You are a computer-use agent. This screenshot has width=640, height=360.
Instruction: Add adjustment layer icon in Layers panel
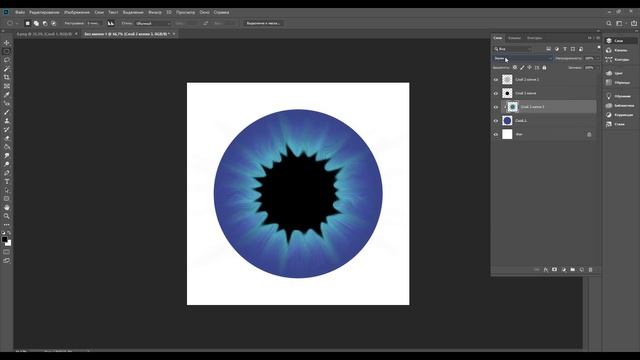pyautogui.click(x=564, y=270)
